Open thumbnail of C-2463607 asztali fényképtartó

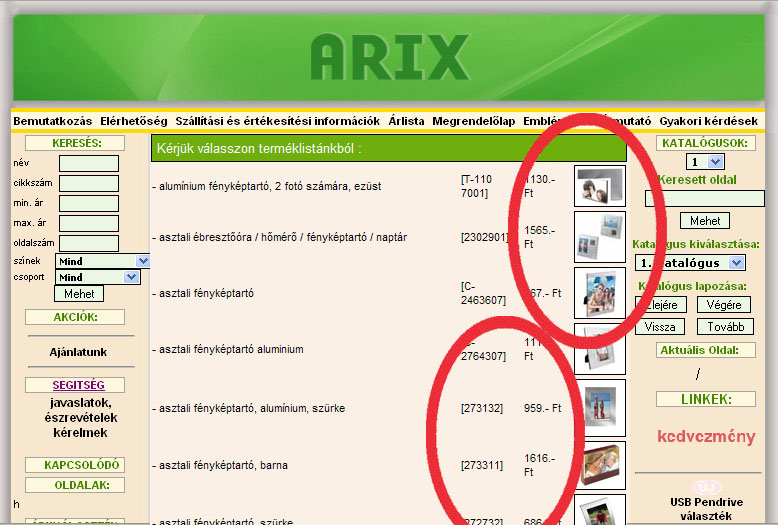(x=599, y=293)
